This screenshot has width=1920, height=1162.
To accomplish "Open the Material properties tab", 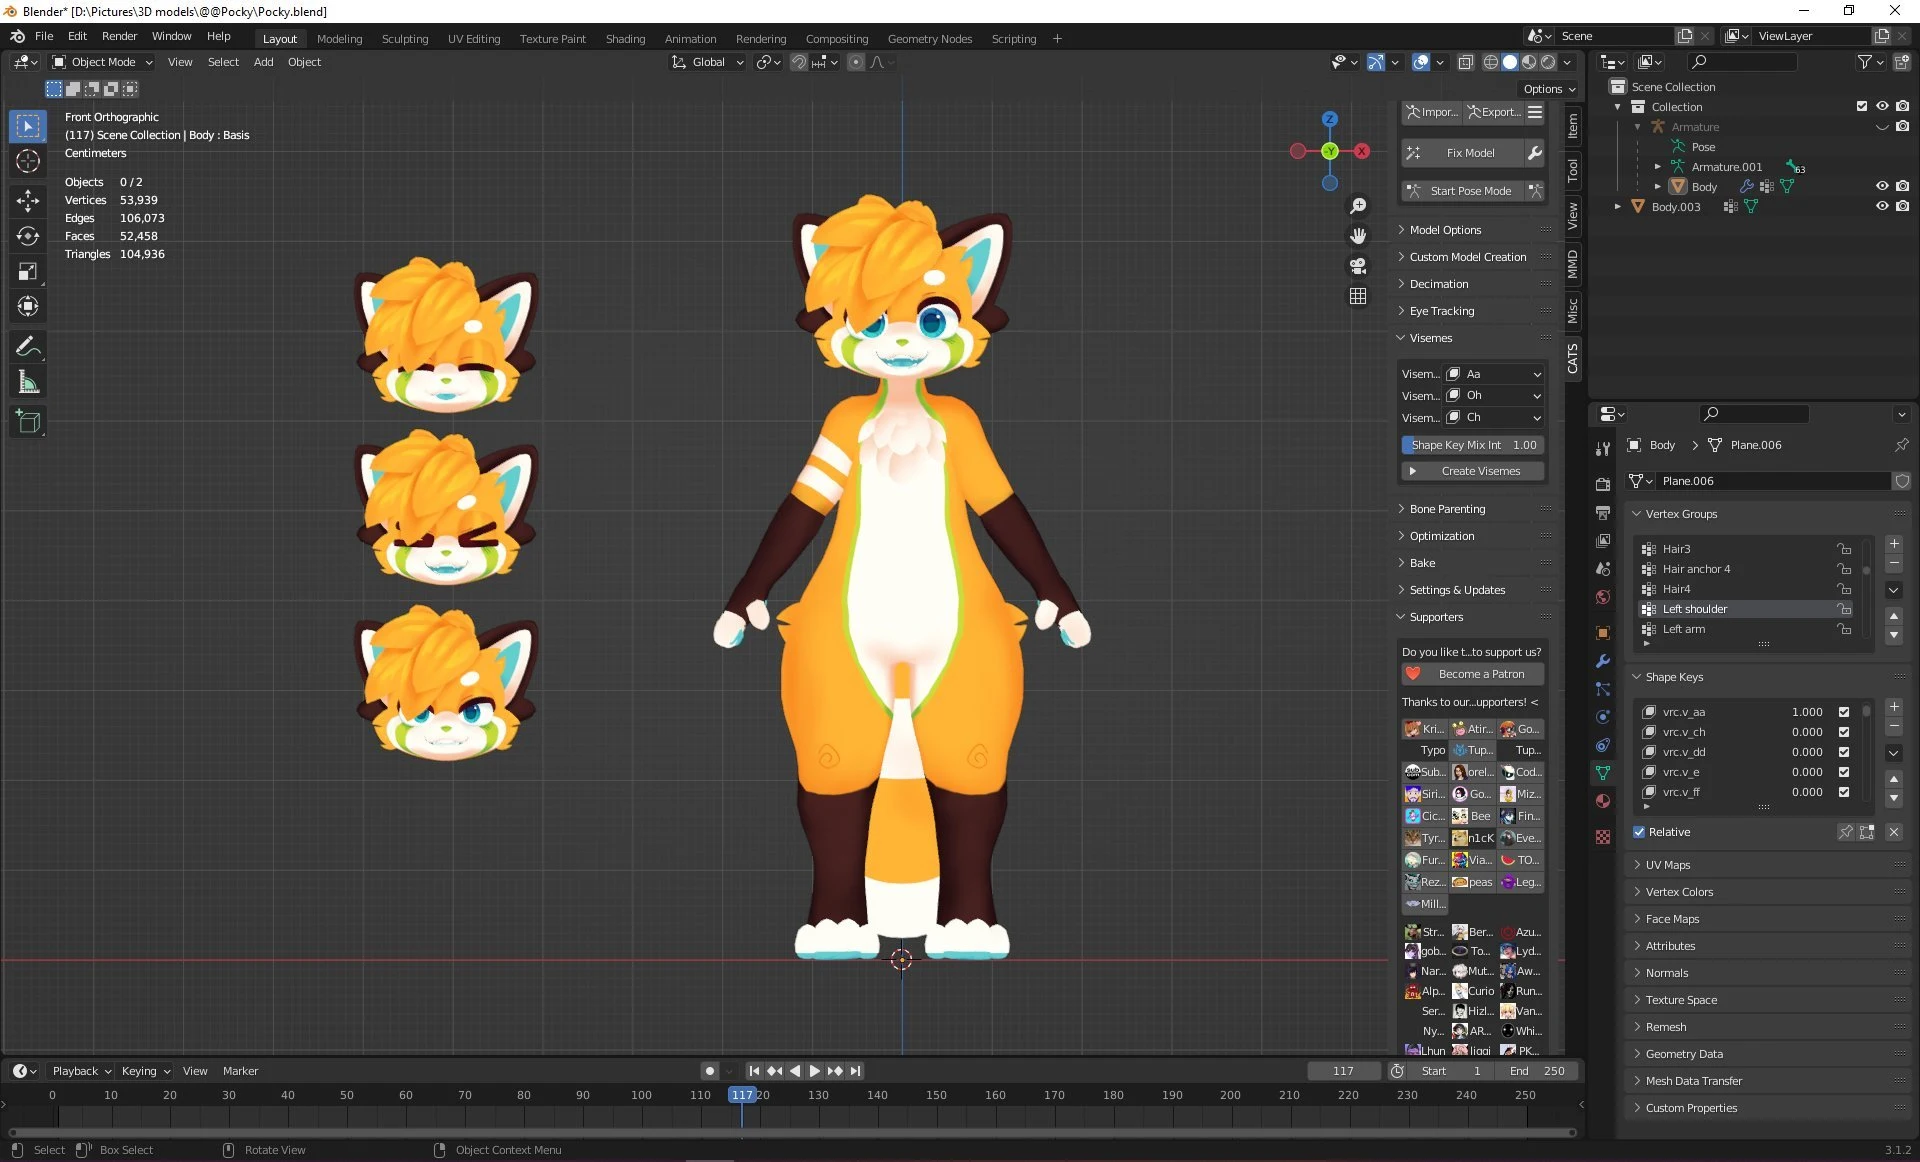I will 1603,801.
